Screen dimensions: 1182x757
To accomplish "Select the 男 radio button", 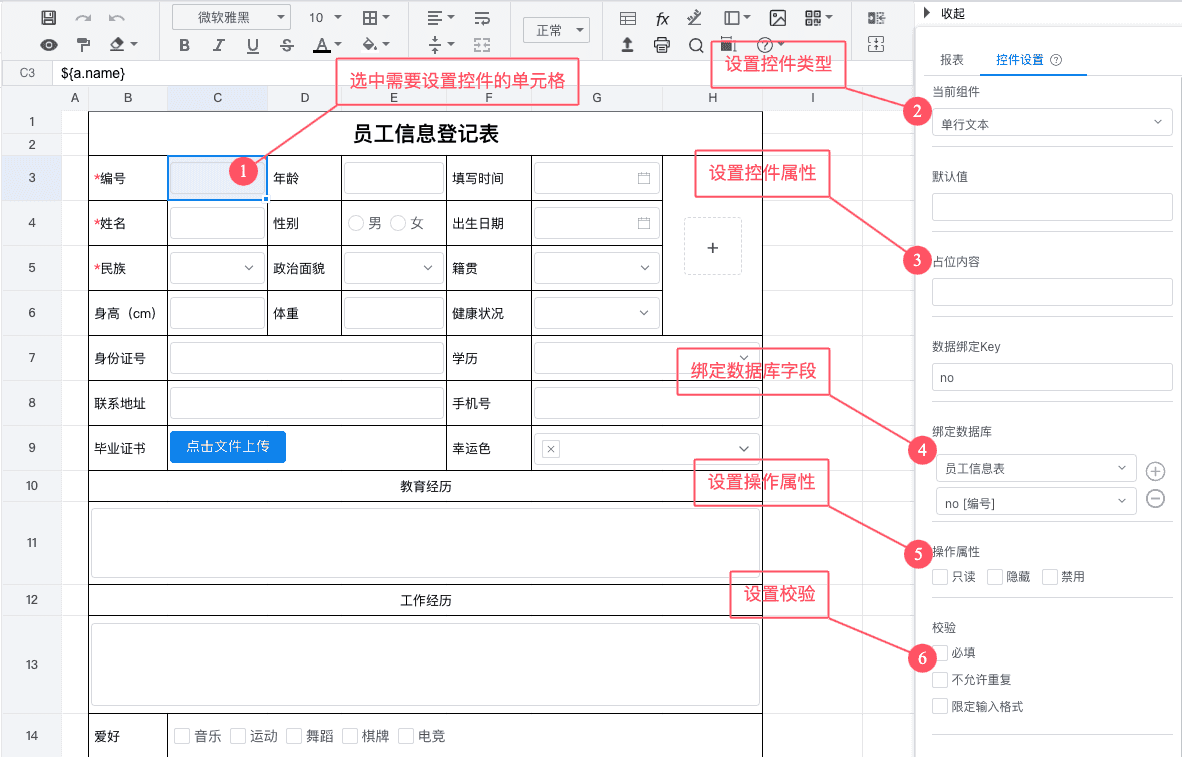I will click(x=356, y=223).
